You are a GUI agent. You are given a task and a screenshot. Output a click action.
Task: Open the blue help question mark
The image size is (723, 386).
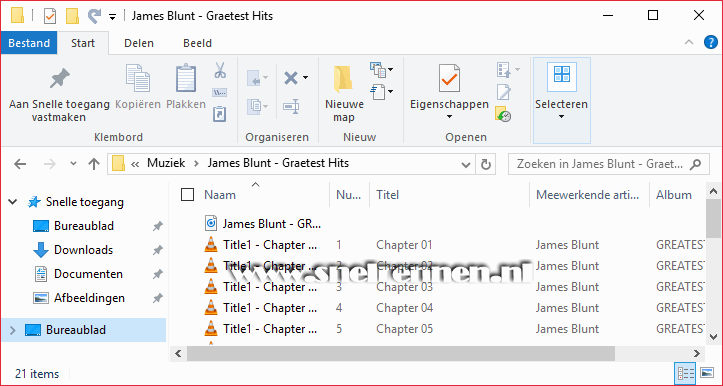coord(710,43)
